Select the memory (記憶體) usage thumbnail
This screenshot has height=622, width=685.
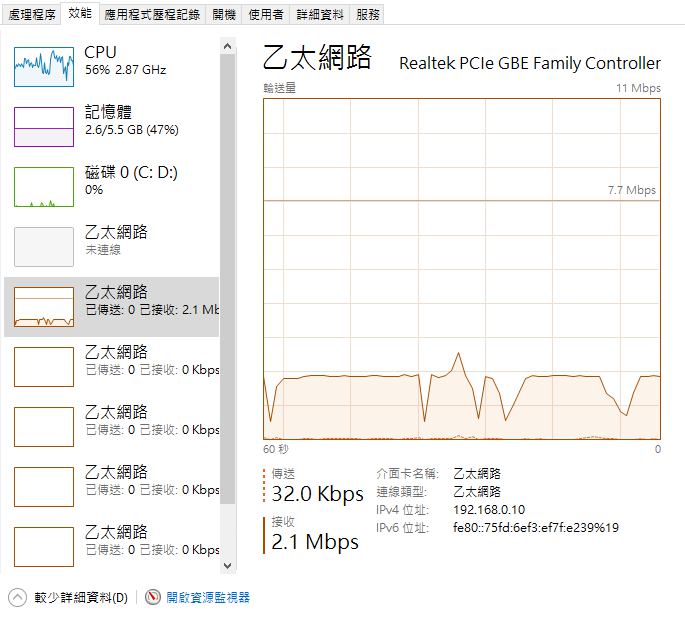click(44, 127)
